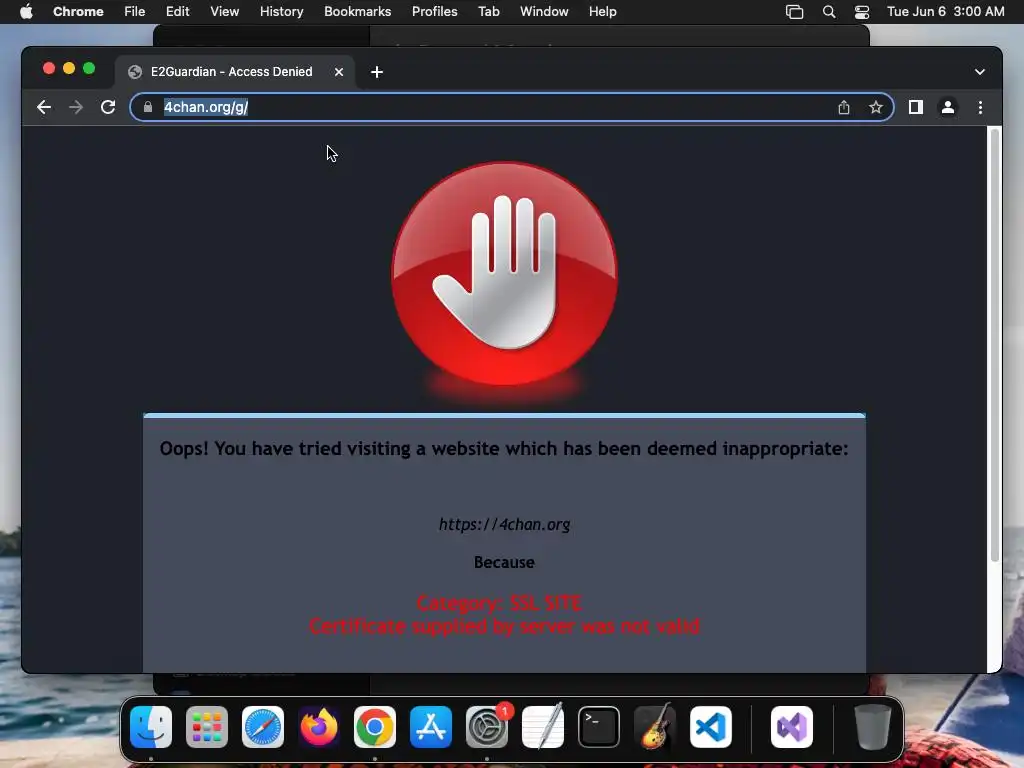
Task: Open System Settings from the Dock
Action: tap(487, 727)
